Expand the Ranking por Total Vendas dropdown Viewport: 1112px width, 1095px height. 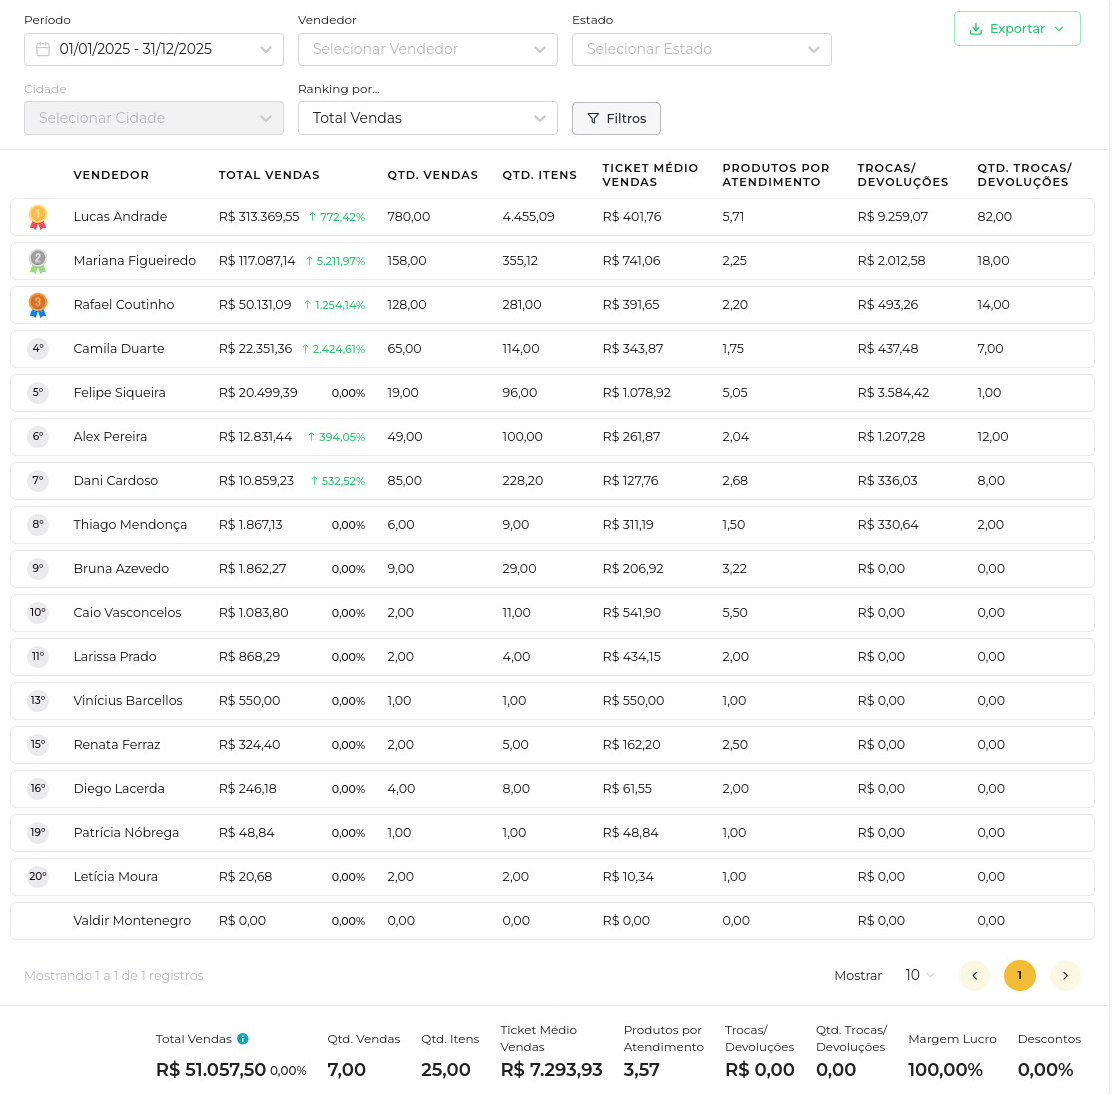[x=427, y=118]
